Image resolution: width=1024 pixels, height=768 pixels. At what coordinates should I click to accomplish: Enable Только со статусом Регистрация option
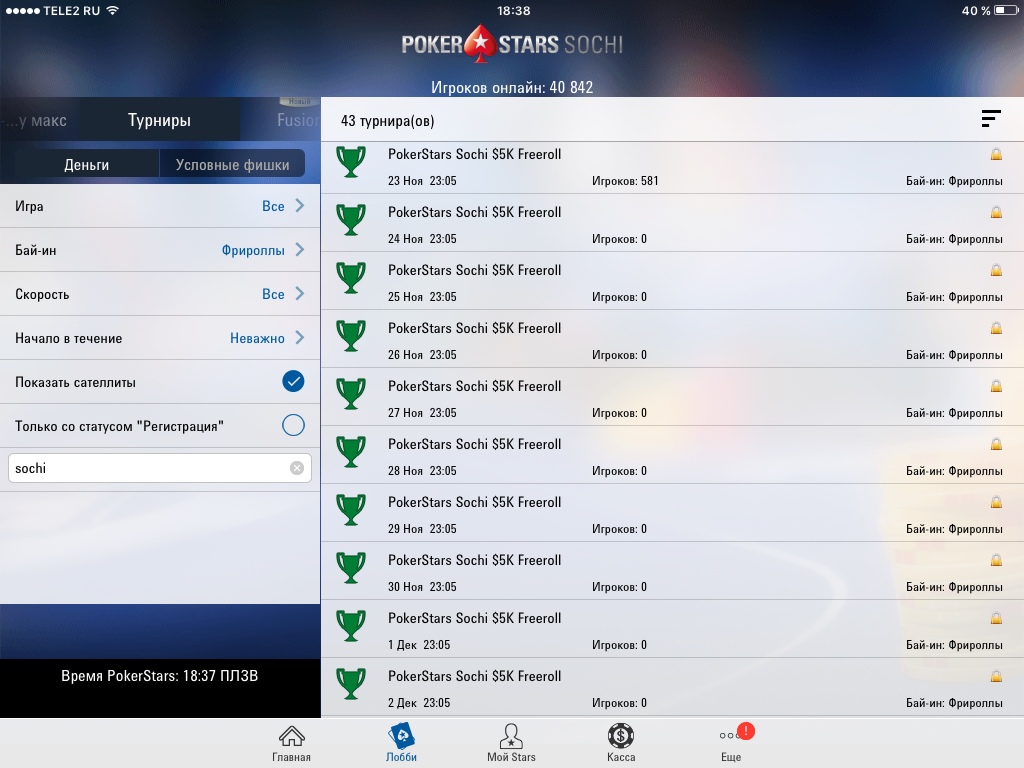pyautogui.click(x=293, y=425)
